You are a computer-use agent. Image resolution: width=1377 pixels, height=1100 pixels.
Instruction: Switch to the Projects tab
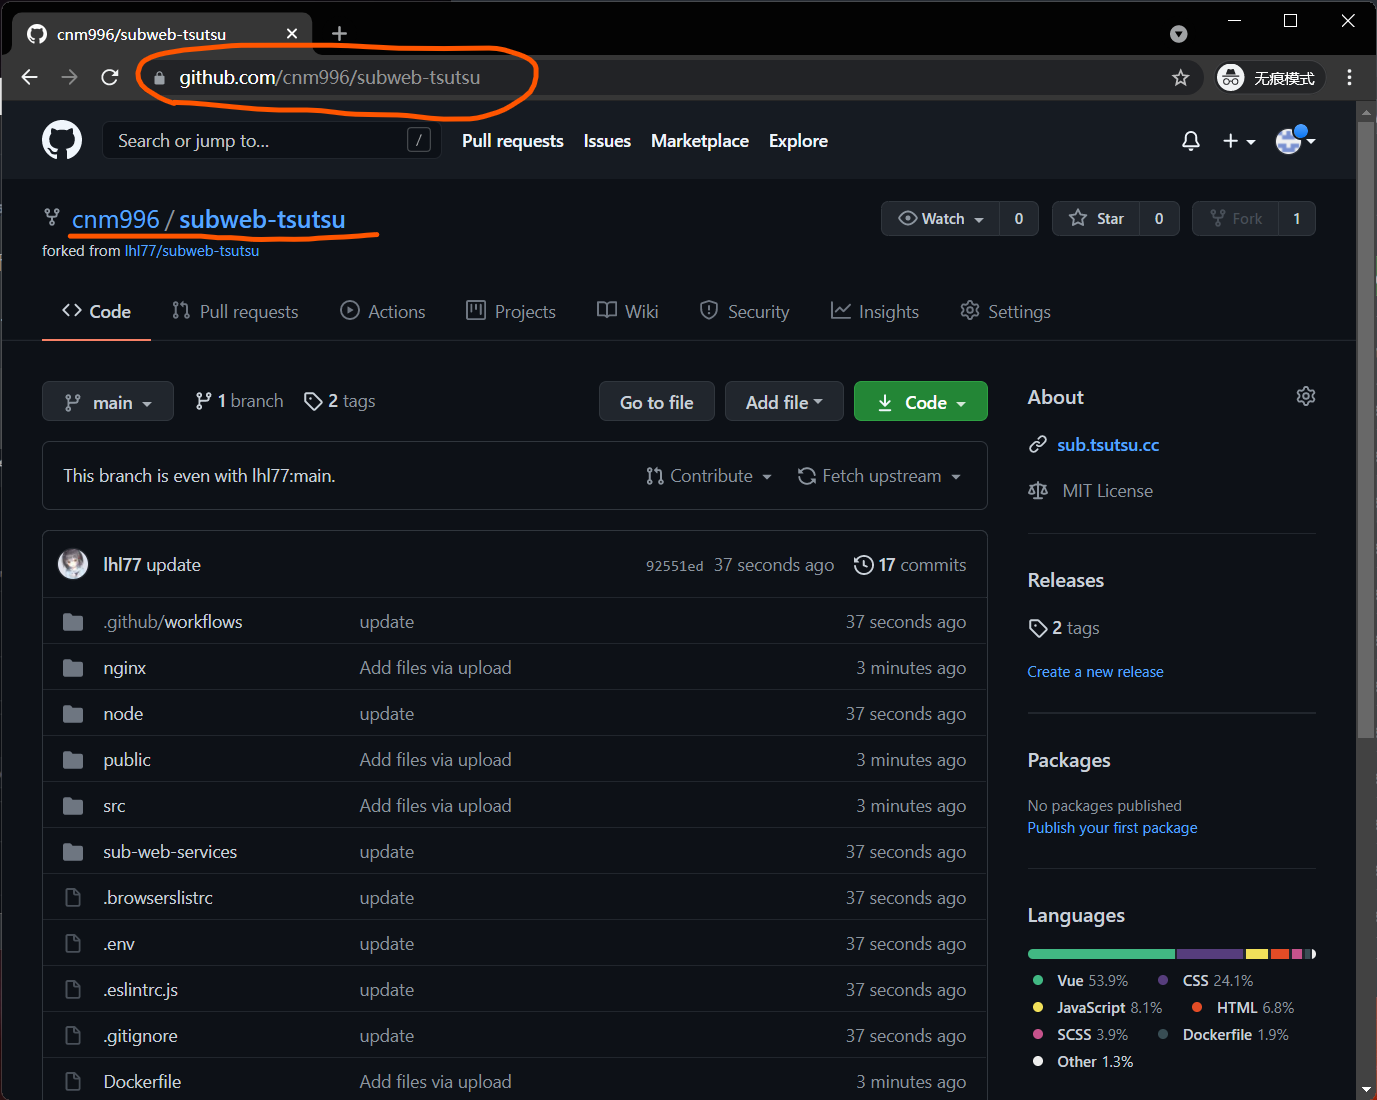pos(511,311)
